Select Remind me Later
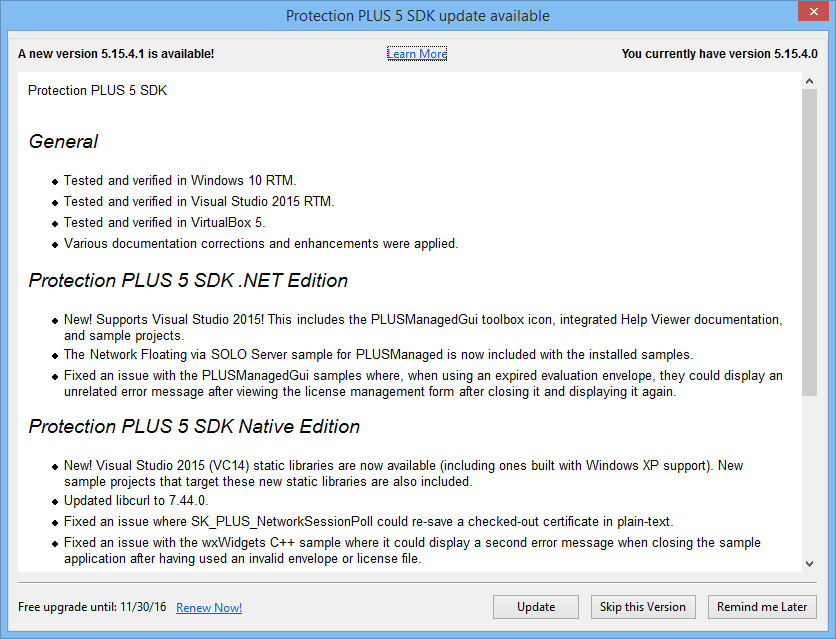Viewport: 836px width, 639px height. [762, 606]
